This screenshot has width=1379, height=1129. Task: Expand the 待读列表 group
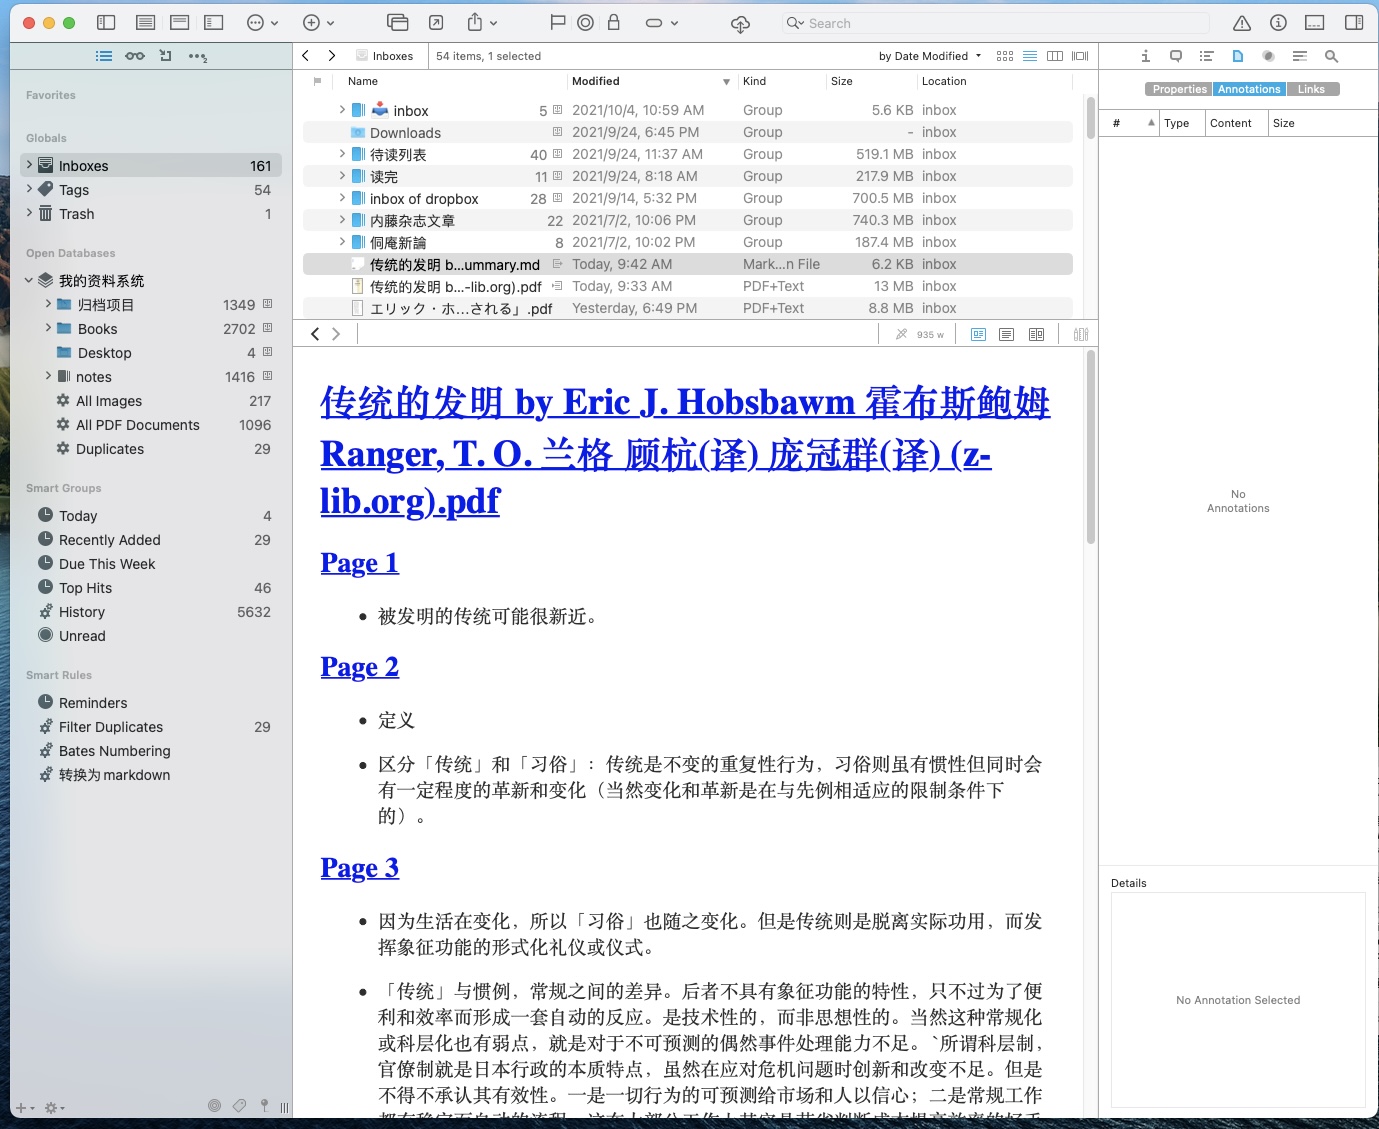pos(342,154)
